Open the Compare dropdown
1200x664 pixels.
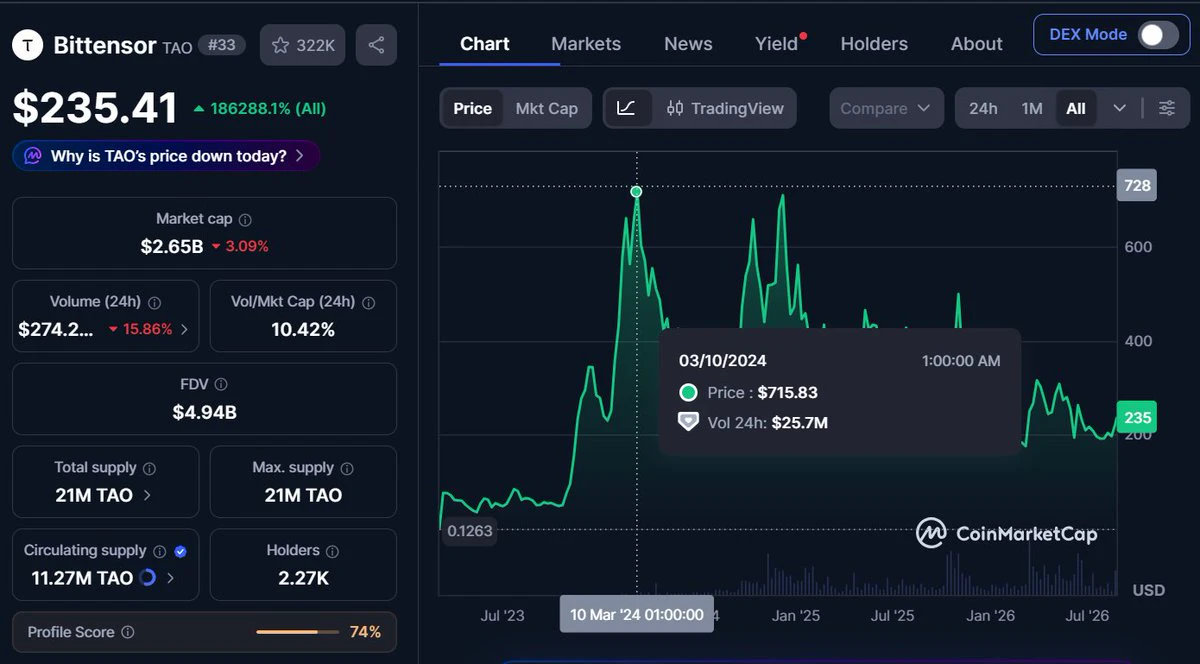pos(886,108)
